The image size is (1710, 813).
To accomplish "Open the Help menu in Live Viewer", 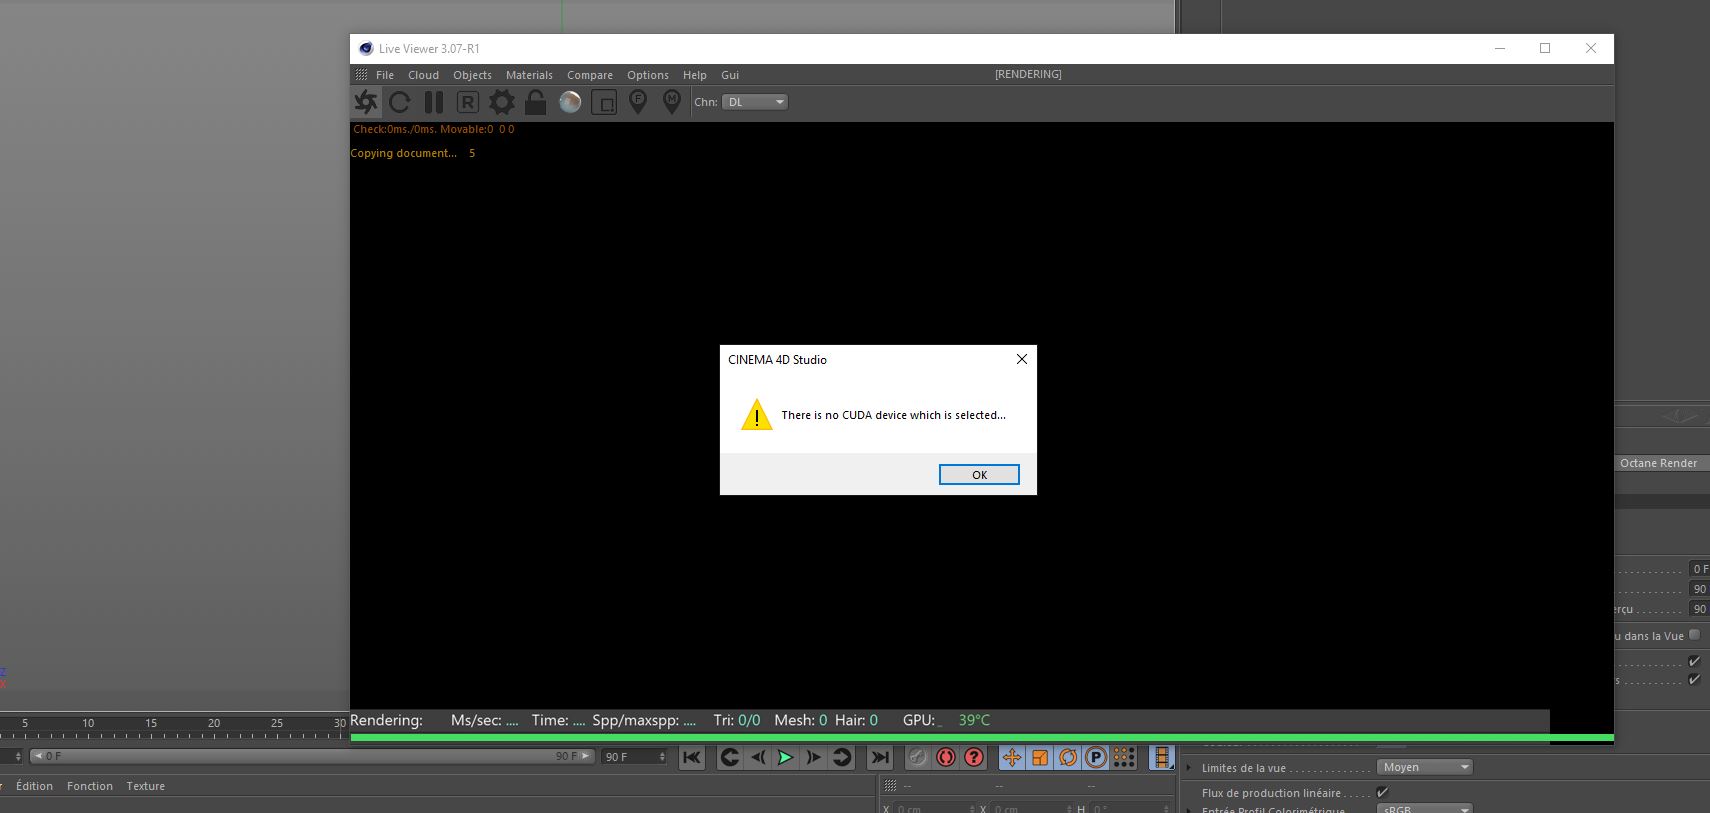I will [695, 75].
